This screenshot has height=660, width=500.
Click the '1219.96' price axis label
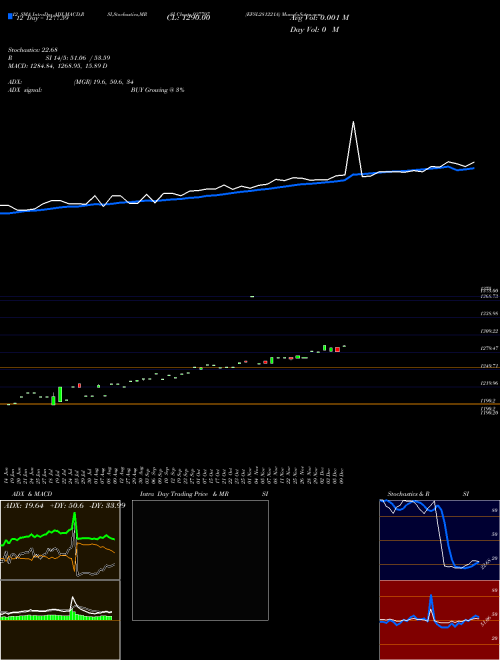[x=489, y=383]
